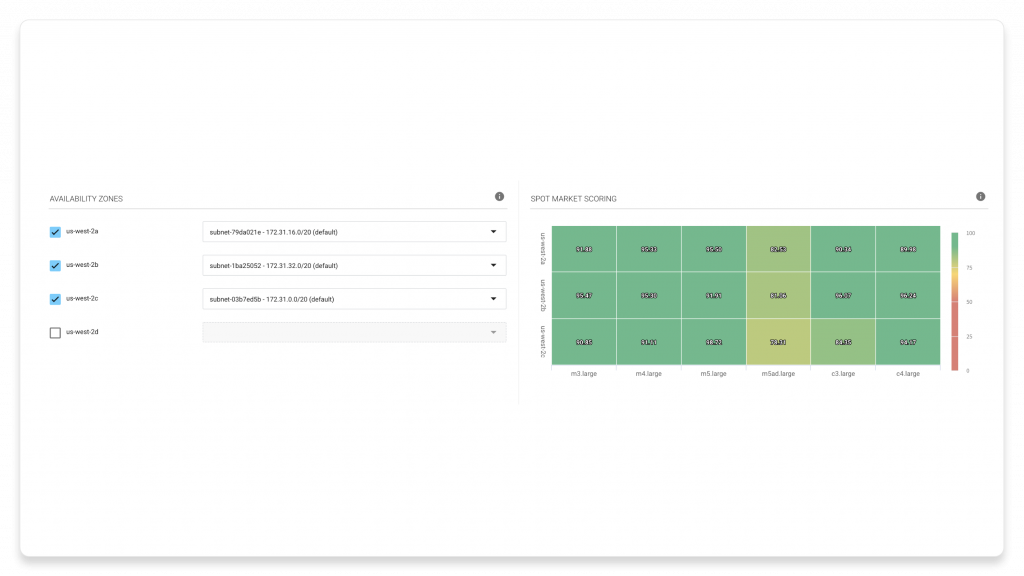
Task: Click the c3.large axis label
Action: [843, 374]
